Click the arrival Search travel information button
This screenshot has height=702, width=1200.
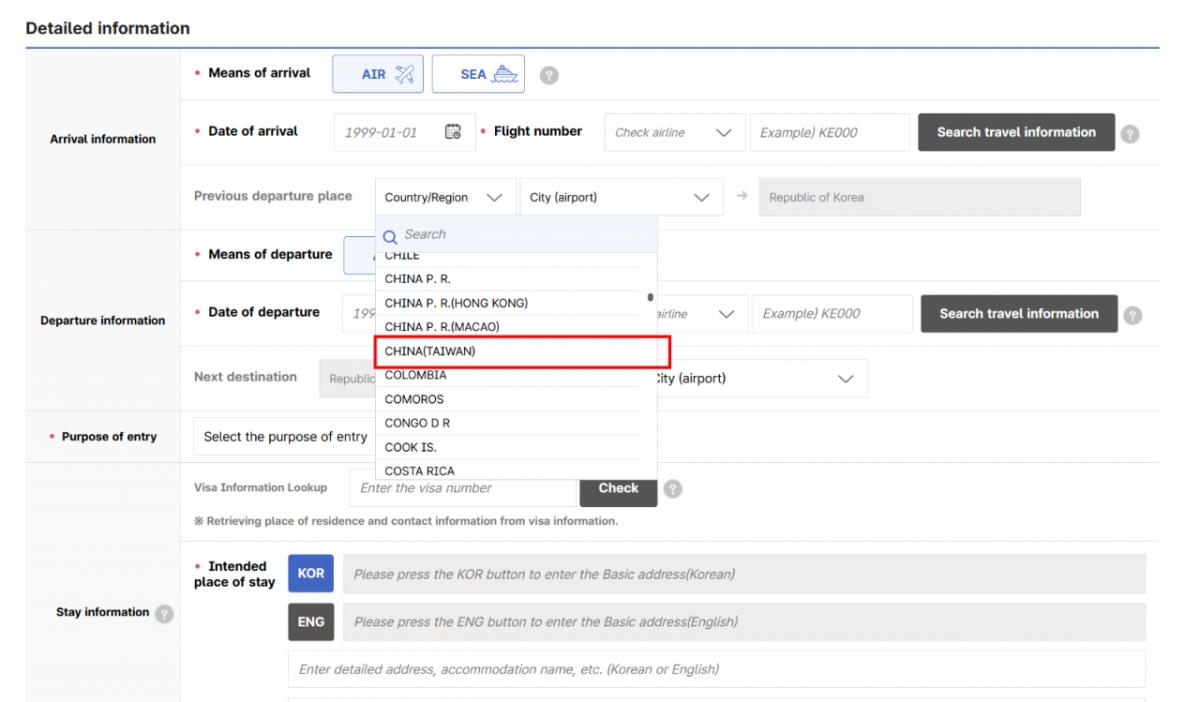click(1016, 132)
